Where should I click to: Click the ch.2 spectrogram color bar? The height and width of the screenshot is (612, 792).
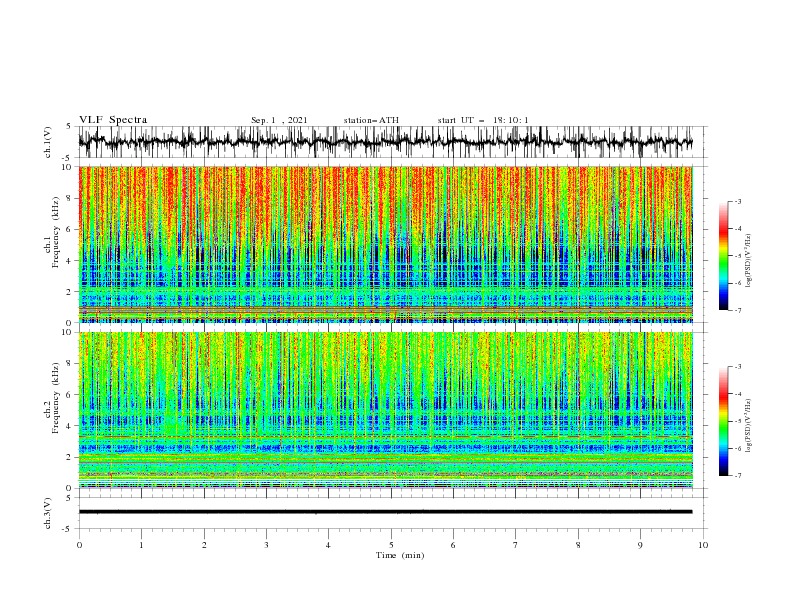723,421
